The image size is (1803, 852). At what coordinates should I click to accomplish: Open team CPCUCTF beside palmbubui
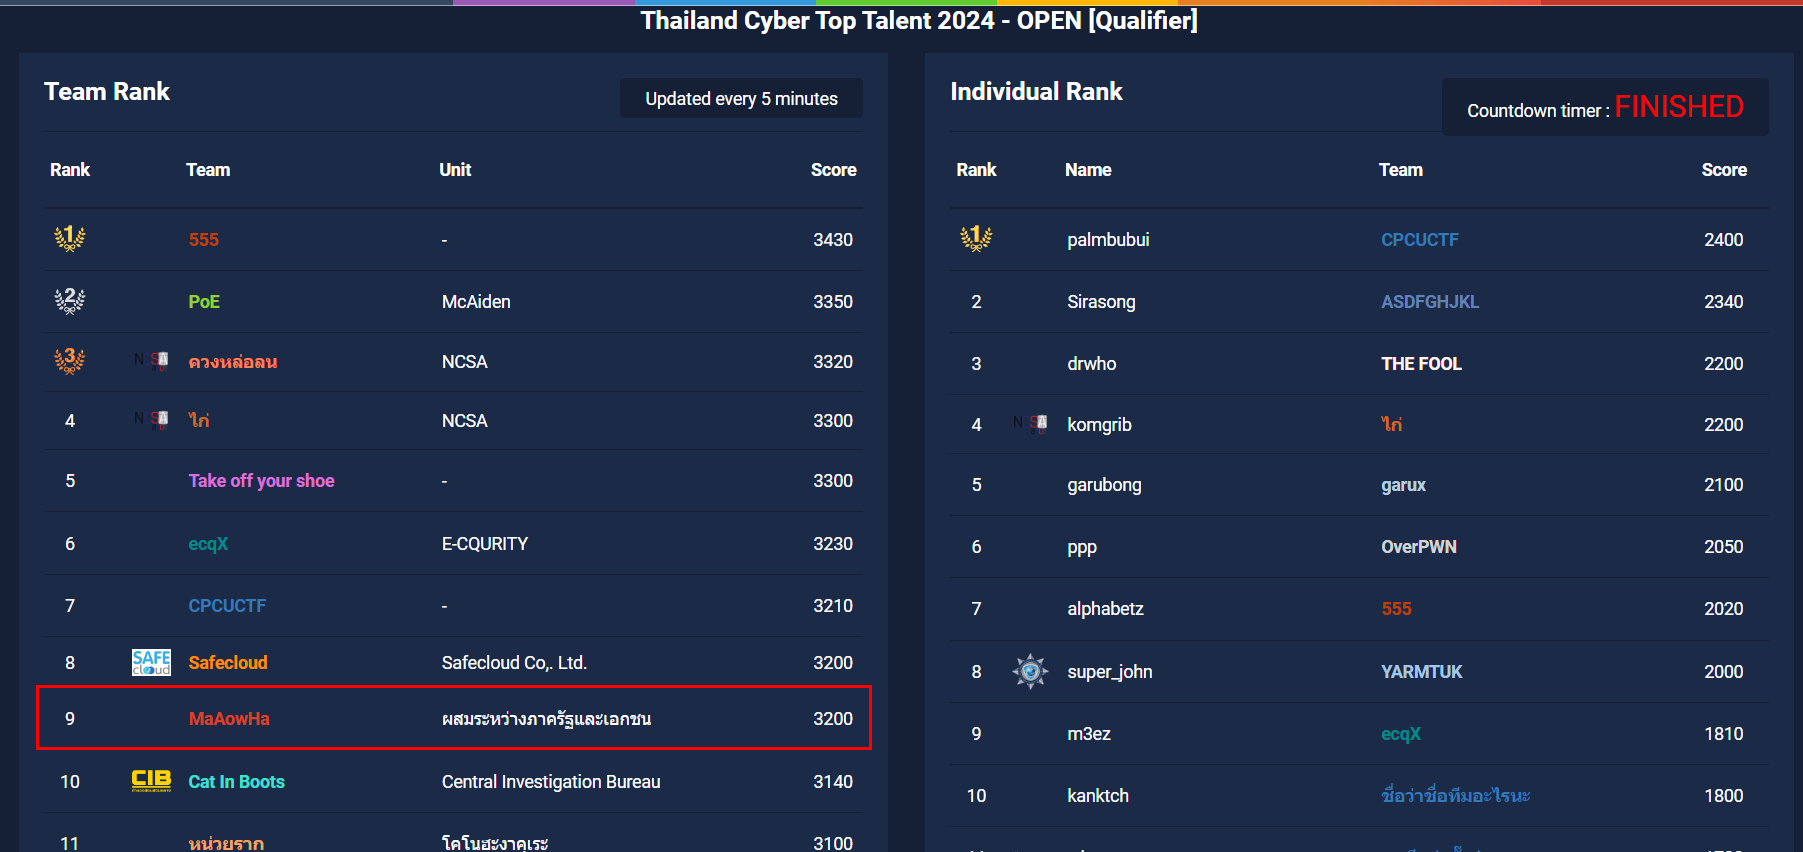pyautogui.click(x=1420, y=240)
